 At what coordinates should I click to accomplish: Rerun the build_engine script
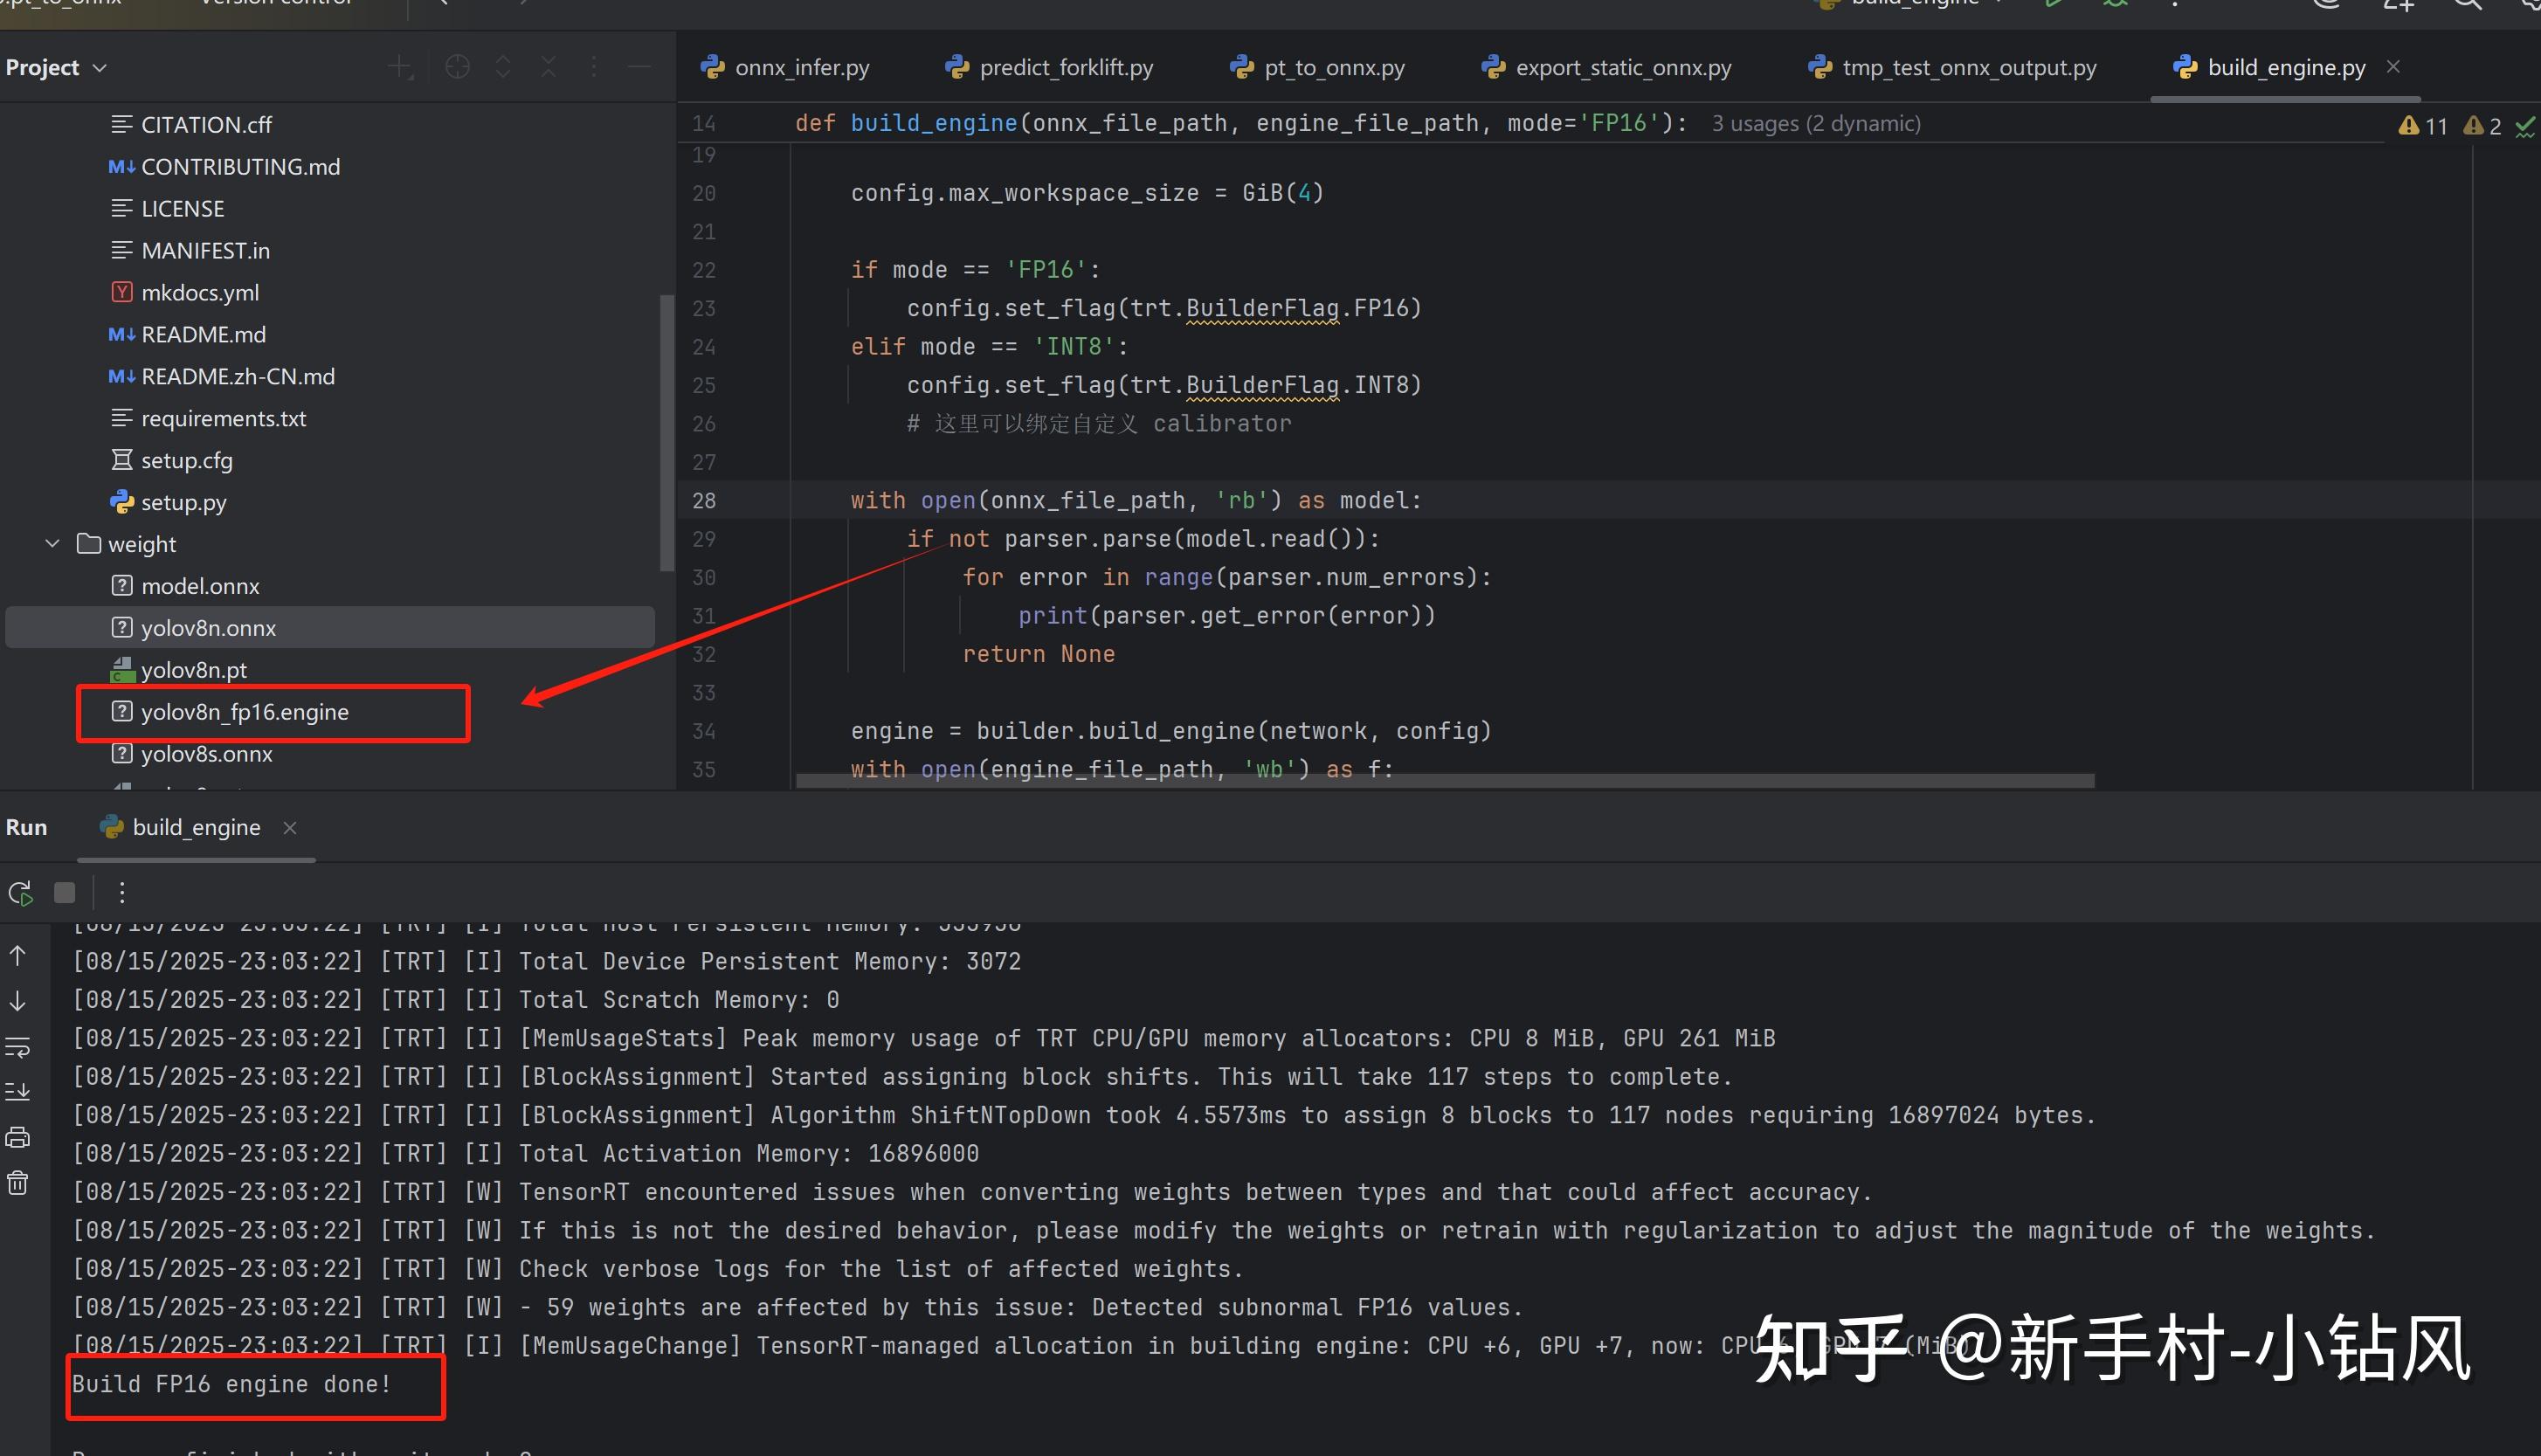(x=20, y=892)
